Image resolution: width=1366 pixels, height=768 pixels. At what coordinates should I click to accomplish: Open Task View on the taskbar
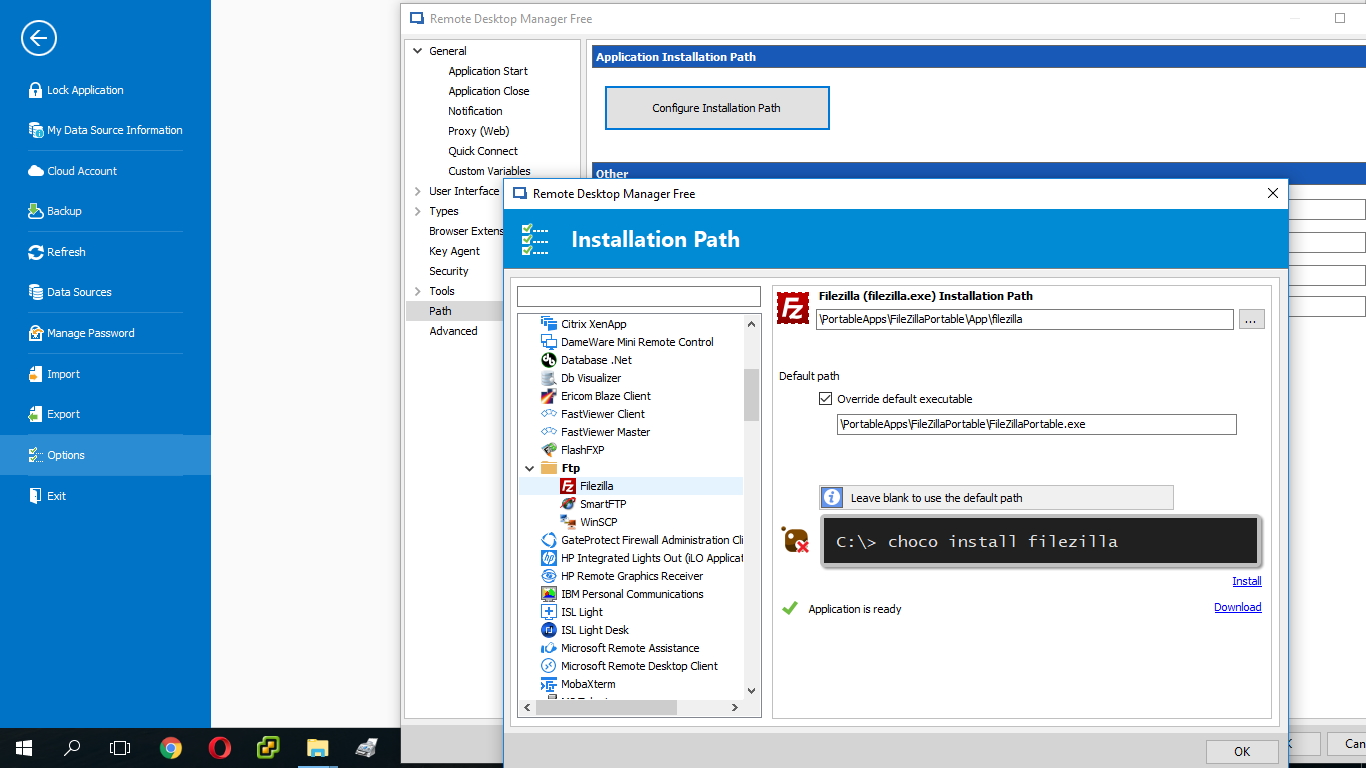[120, 748]
